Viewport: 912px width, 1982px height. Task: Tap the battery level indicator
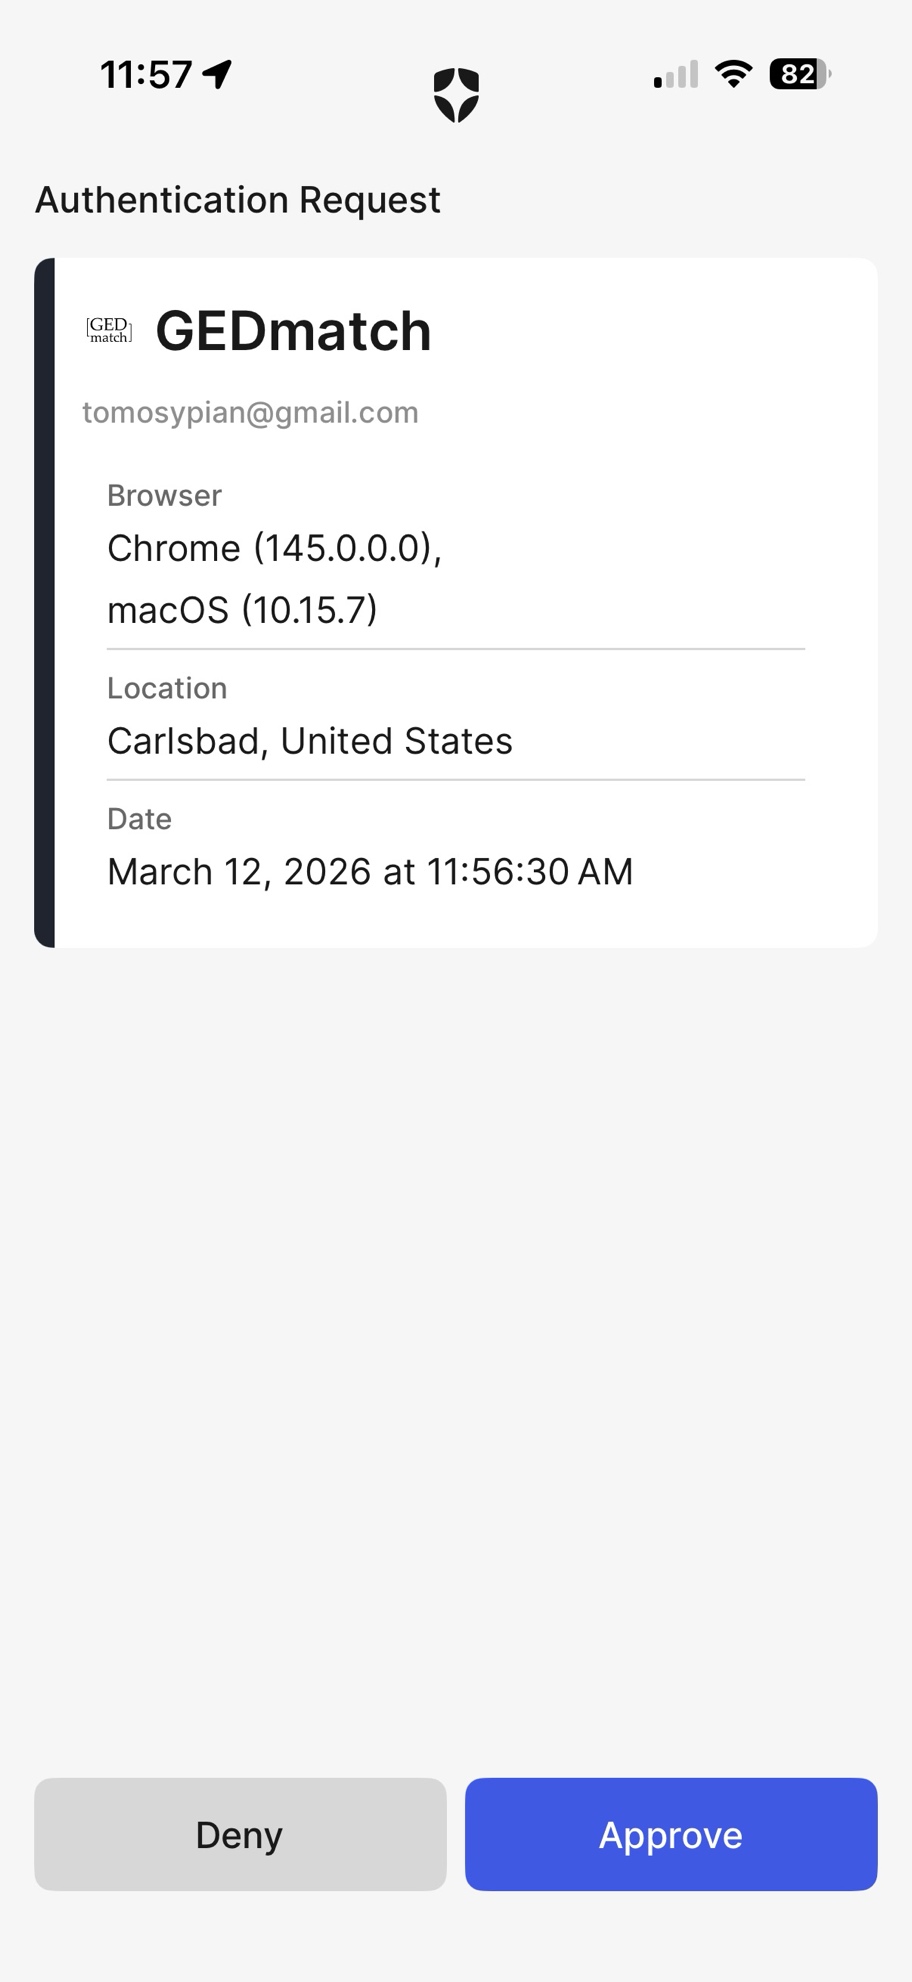click(x=799, y=74)
